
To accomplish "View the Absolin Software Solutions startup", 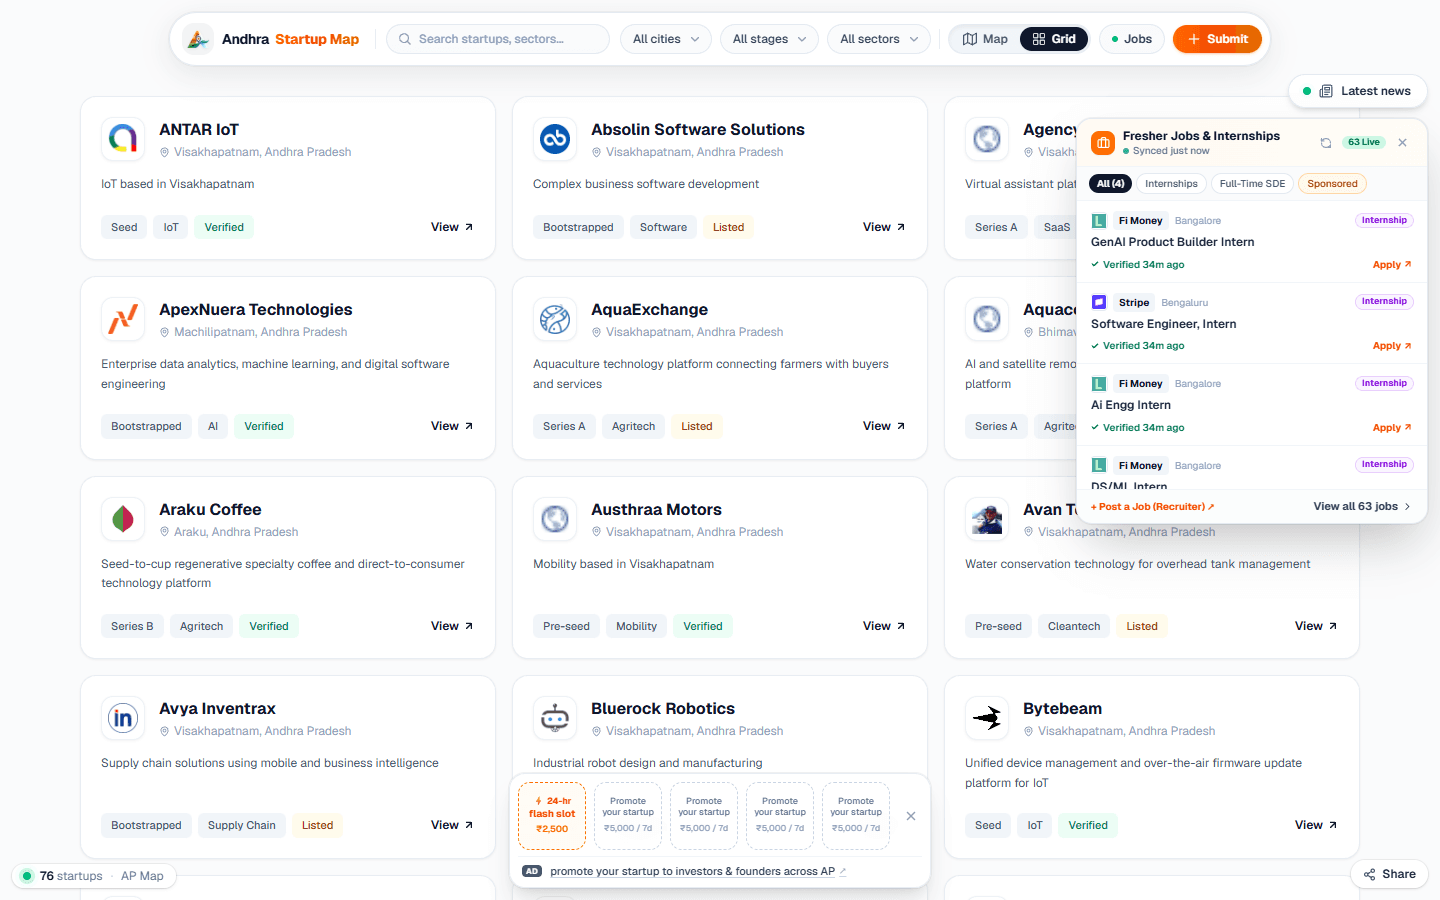I will tap(884, 227).
